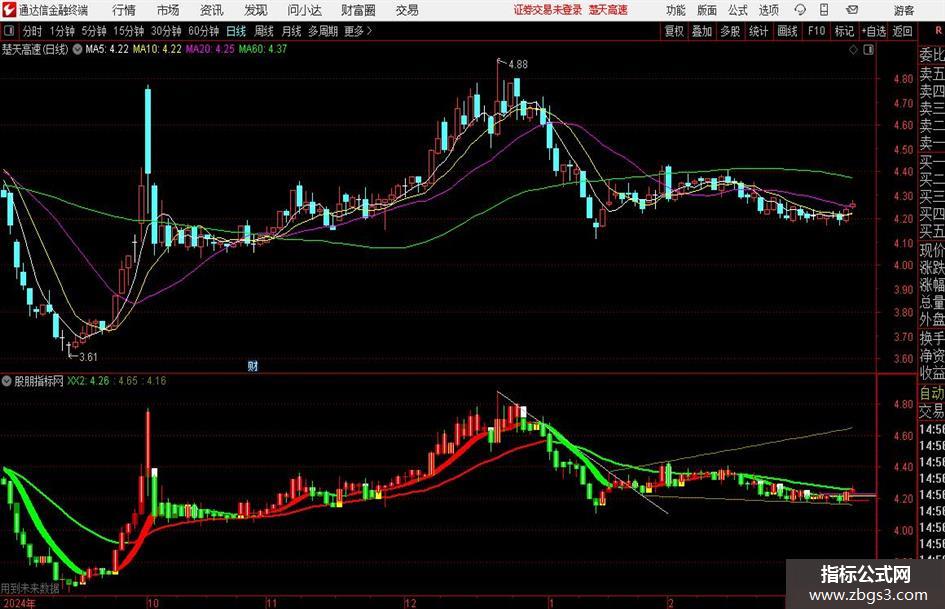Open the 功能 menu
The width and height of the screenshot is (945, 609).
[676, 10]
